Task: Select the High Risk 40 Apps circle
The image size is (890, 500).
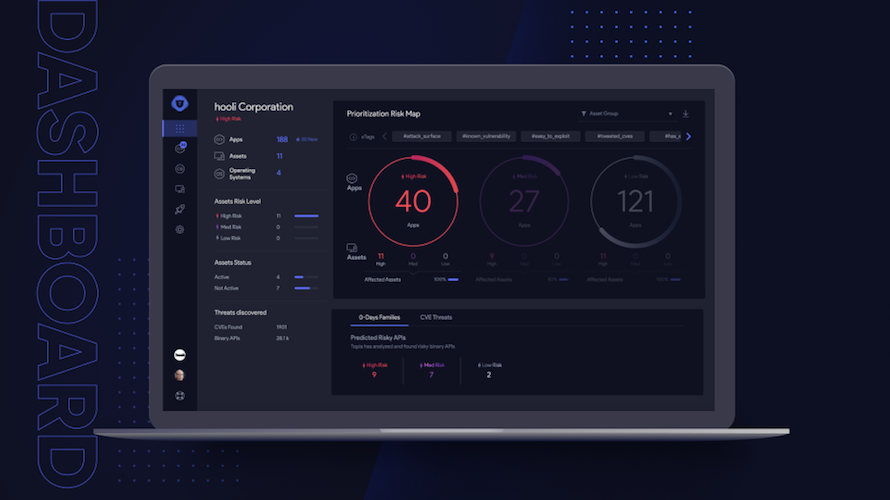Action: coord(413,201)
